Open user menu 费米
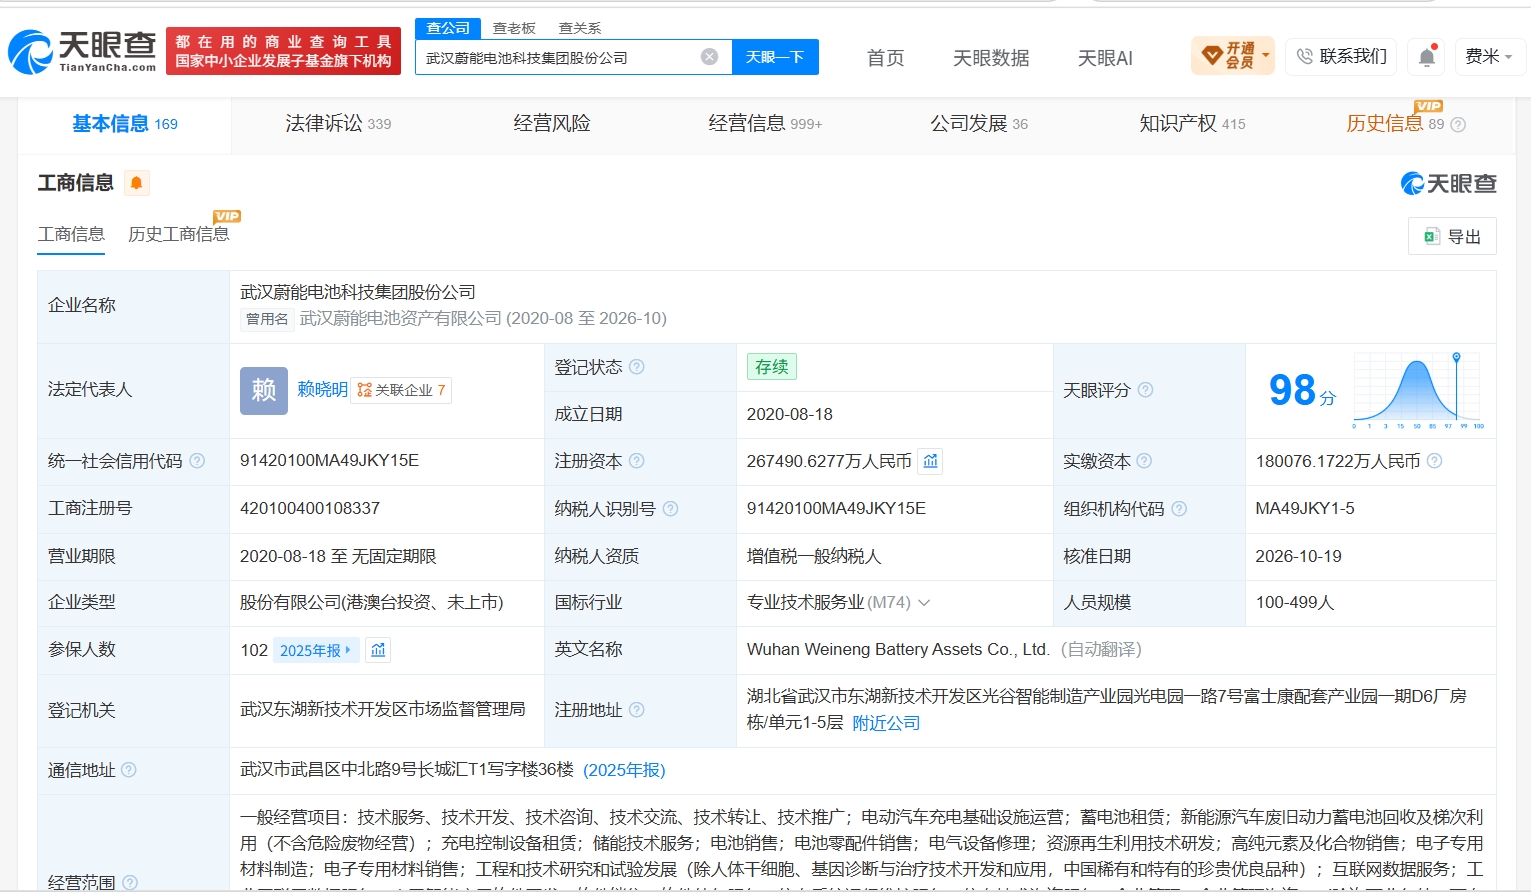Viewport: 1531px width, 892px height. 1489,56
